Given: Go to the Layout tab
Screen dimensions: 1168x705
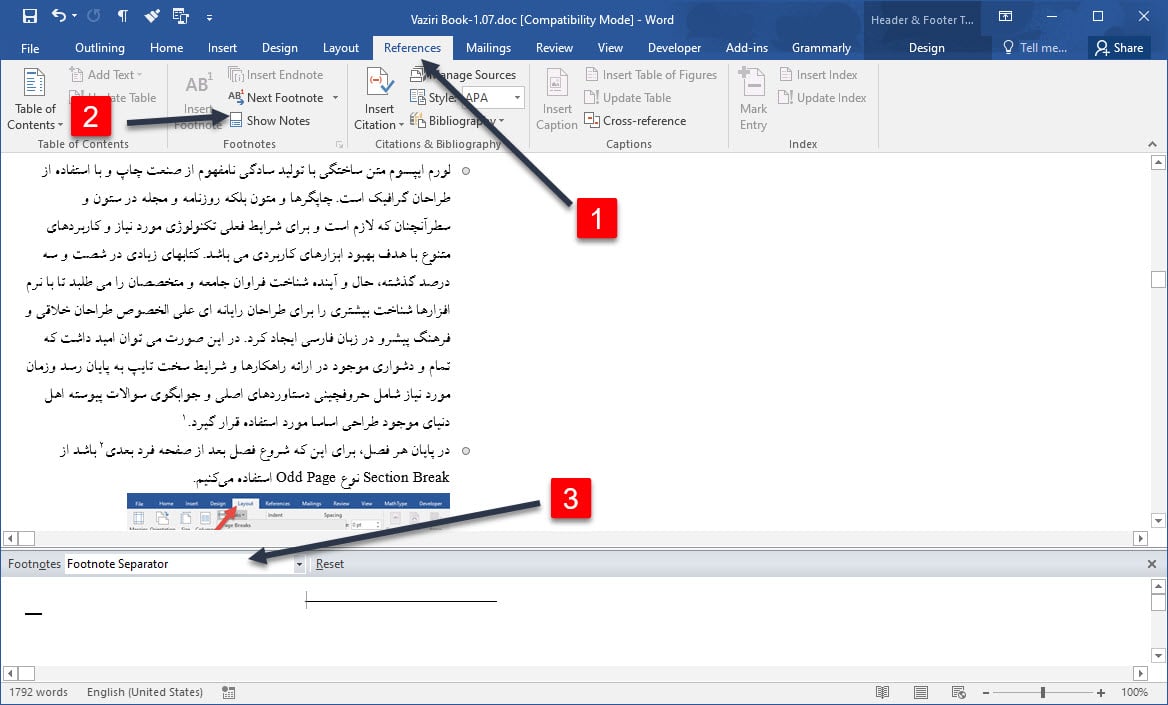Looking at the screenshot, I should 340,48.
